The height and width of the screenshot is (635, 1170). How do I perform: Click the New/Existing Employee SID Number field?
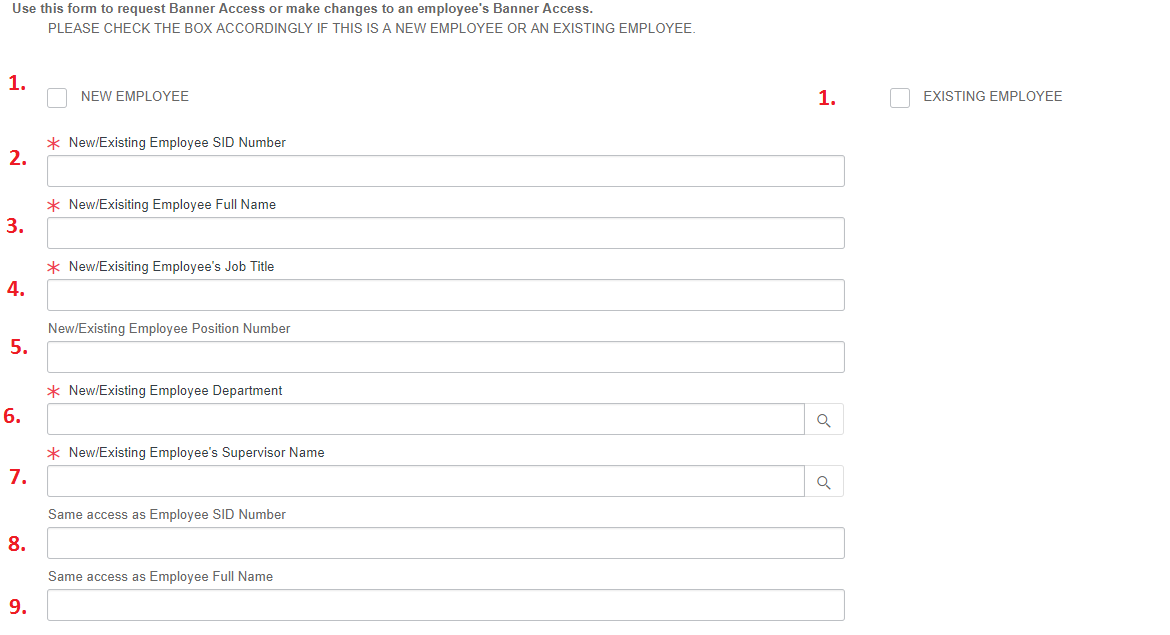pyautogui.click(x=445, y=171)
